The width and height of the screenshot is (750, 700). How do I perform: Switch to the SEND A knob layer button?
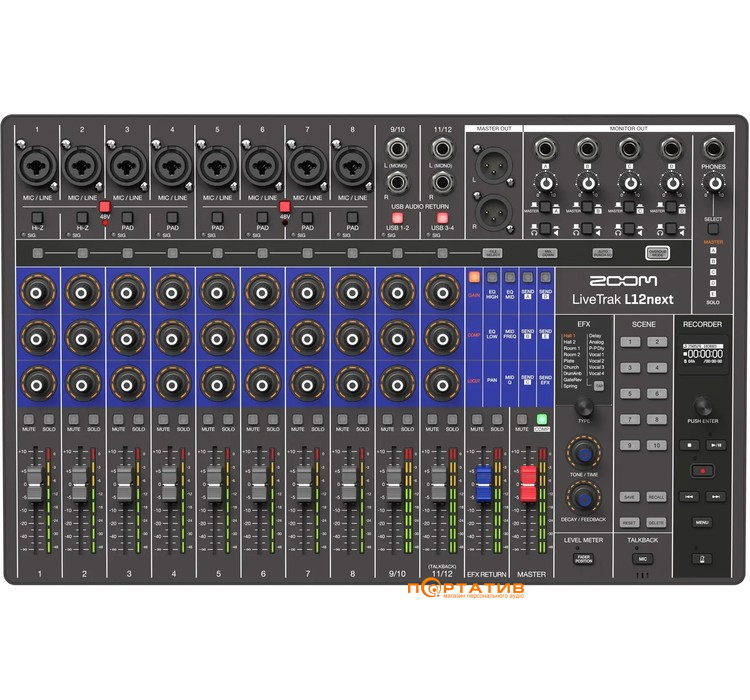528,277
